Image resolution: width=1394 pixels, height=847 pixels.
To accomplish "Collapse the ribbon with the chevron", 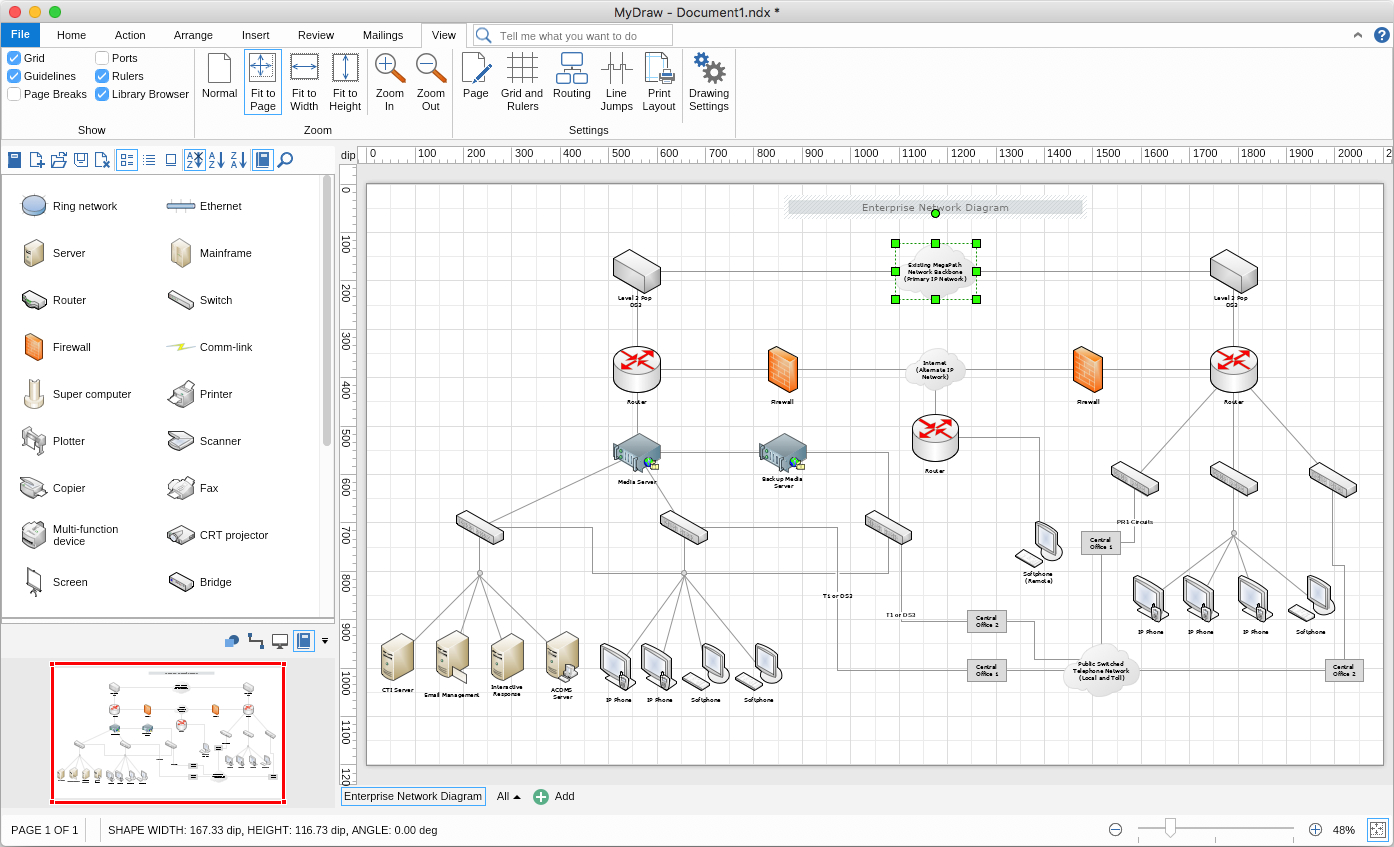I will click(x=1358, y=35).
